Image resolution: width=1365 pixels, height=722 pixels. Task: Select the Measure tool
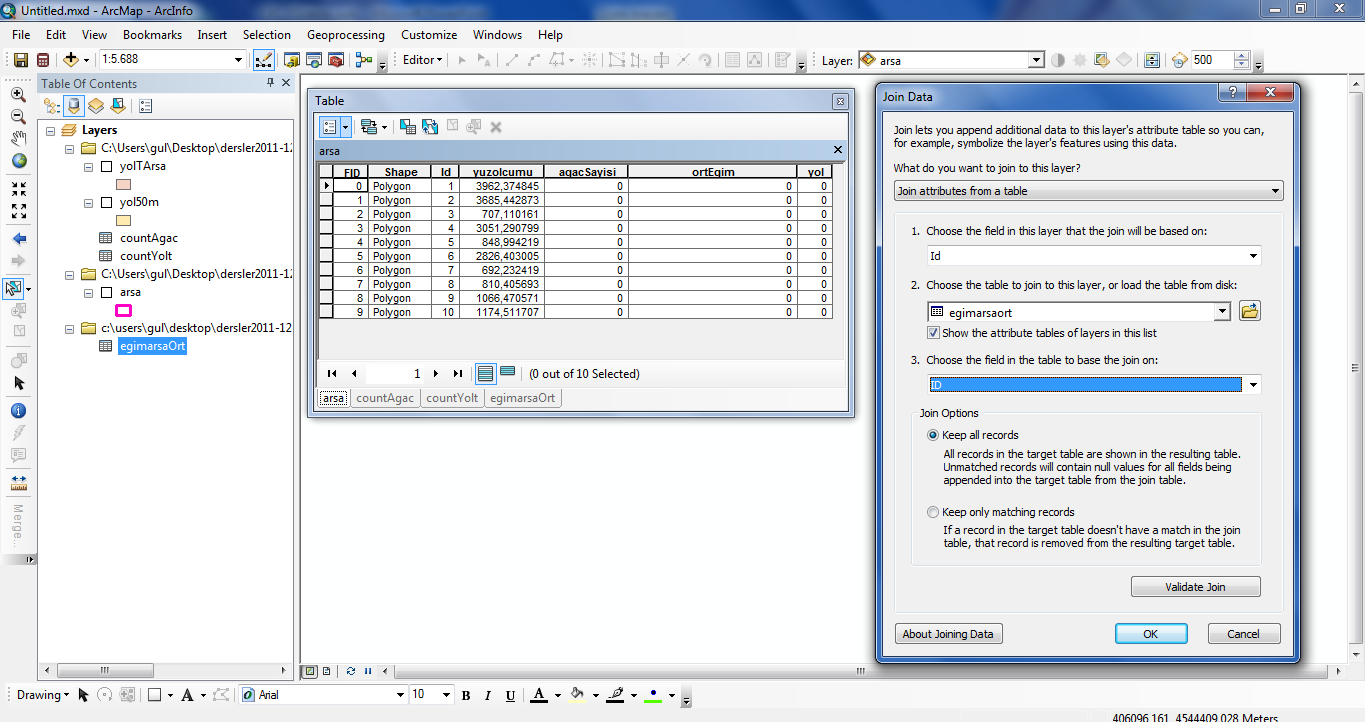click(x=18, y=481)
